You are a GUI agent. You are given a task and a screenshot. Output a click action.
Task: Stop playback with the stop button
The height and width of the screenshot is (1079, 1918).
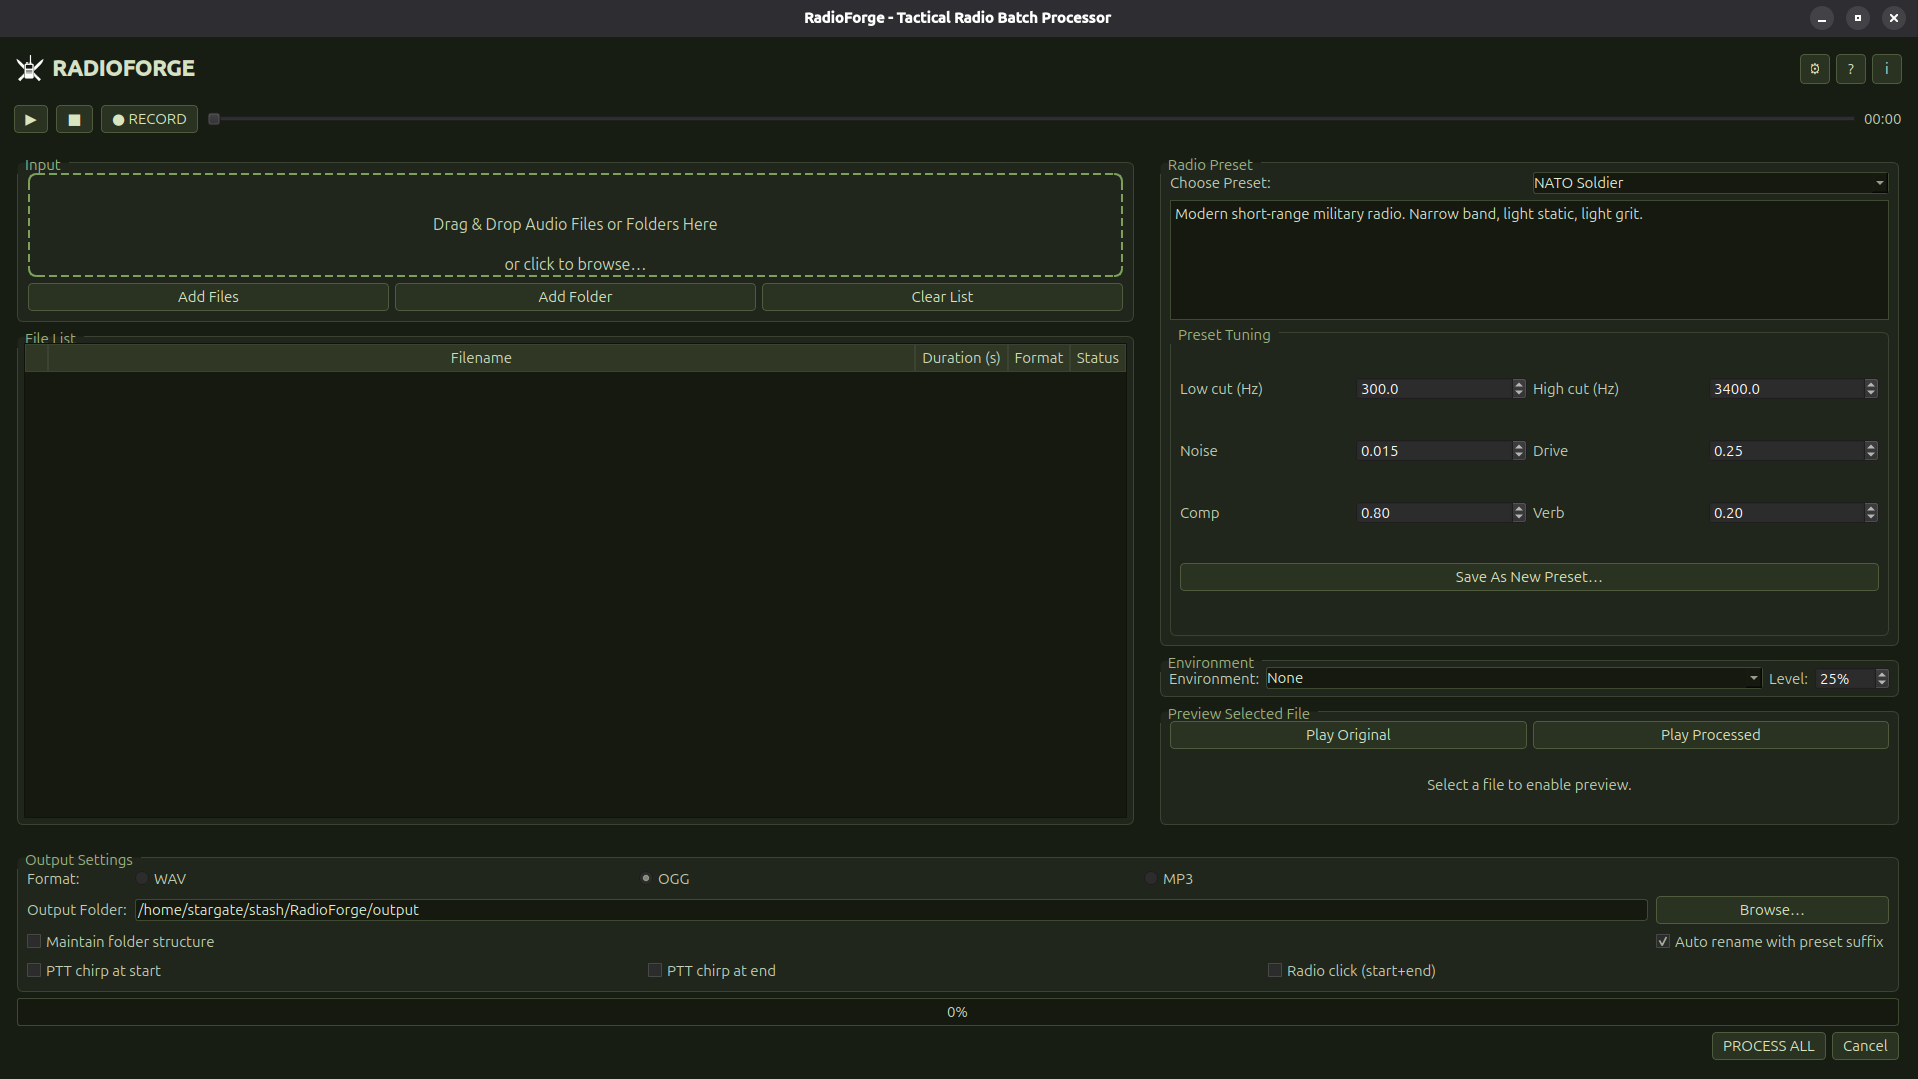click(x=74, y=119)
